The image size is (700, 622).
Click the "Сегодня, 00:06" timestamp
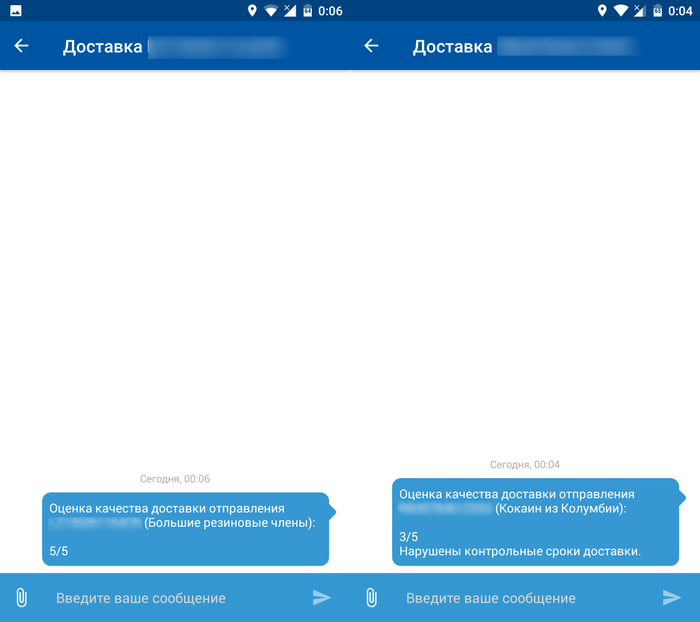[x=175, y=479]
